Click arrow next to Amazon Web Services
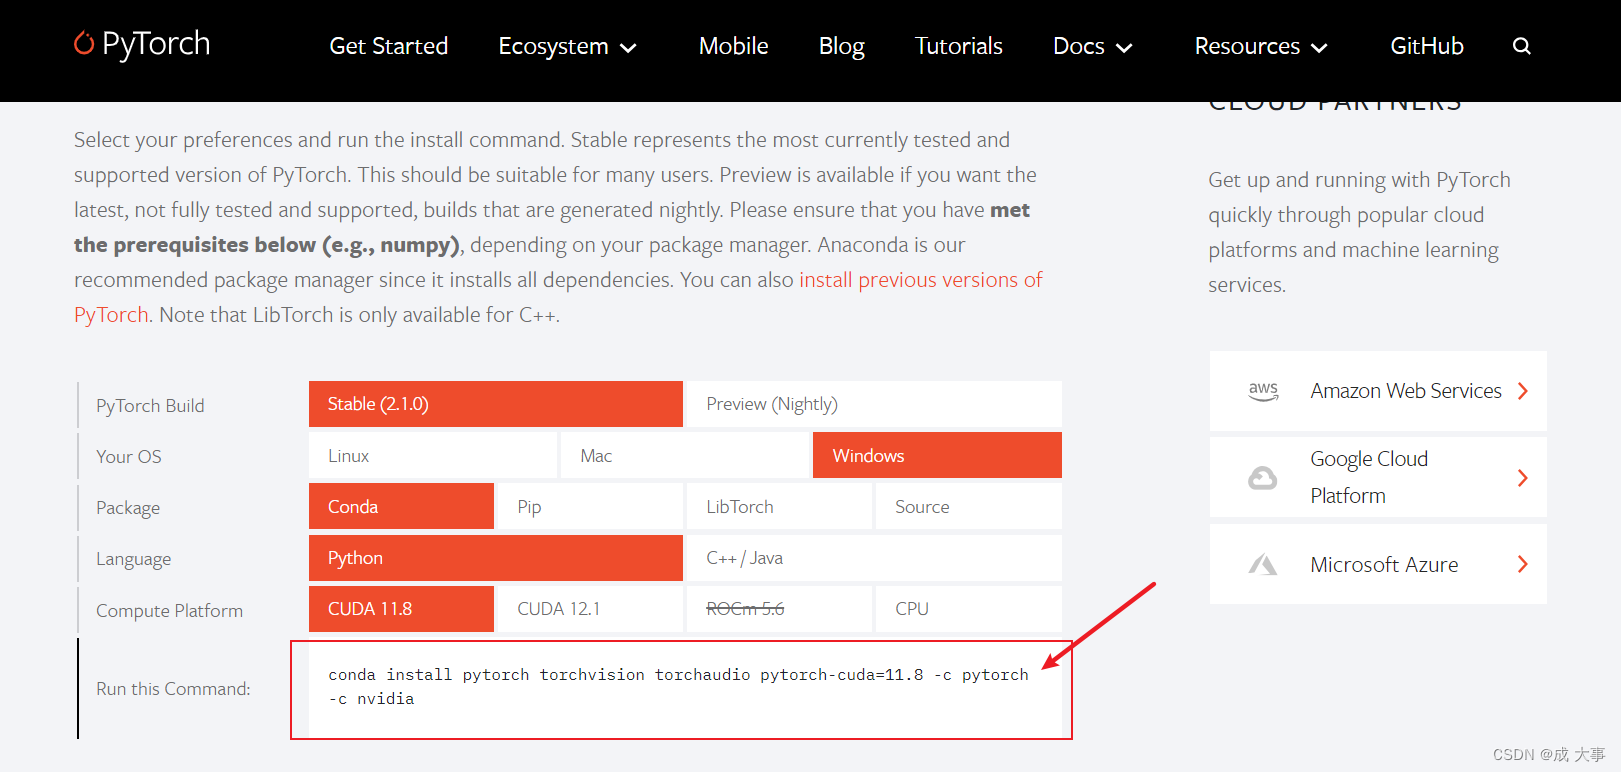Image resolution: width=1621 pixels, height=772 pixels. click(x=1522, y=391)
